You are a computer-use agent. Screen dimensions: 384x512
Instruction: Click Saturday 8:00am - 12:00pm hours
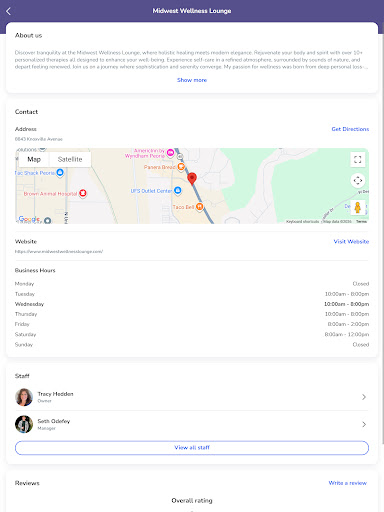click(347, 334)
